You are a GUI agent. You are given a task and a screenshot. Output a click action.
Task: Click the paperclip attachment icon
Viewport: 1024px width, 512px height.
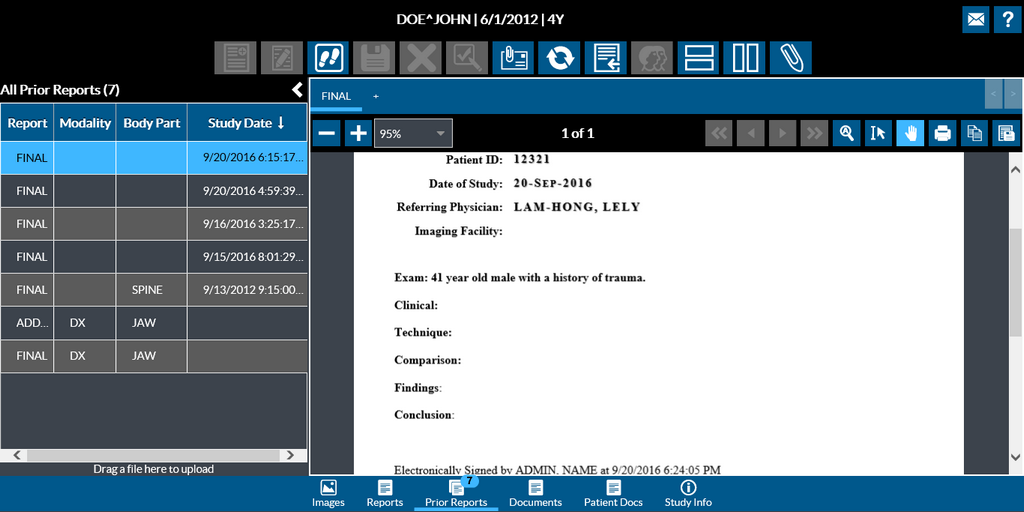point(790,58)
